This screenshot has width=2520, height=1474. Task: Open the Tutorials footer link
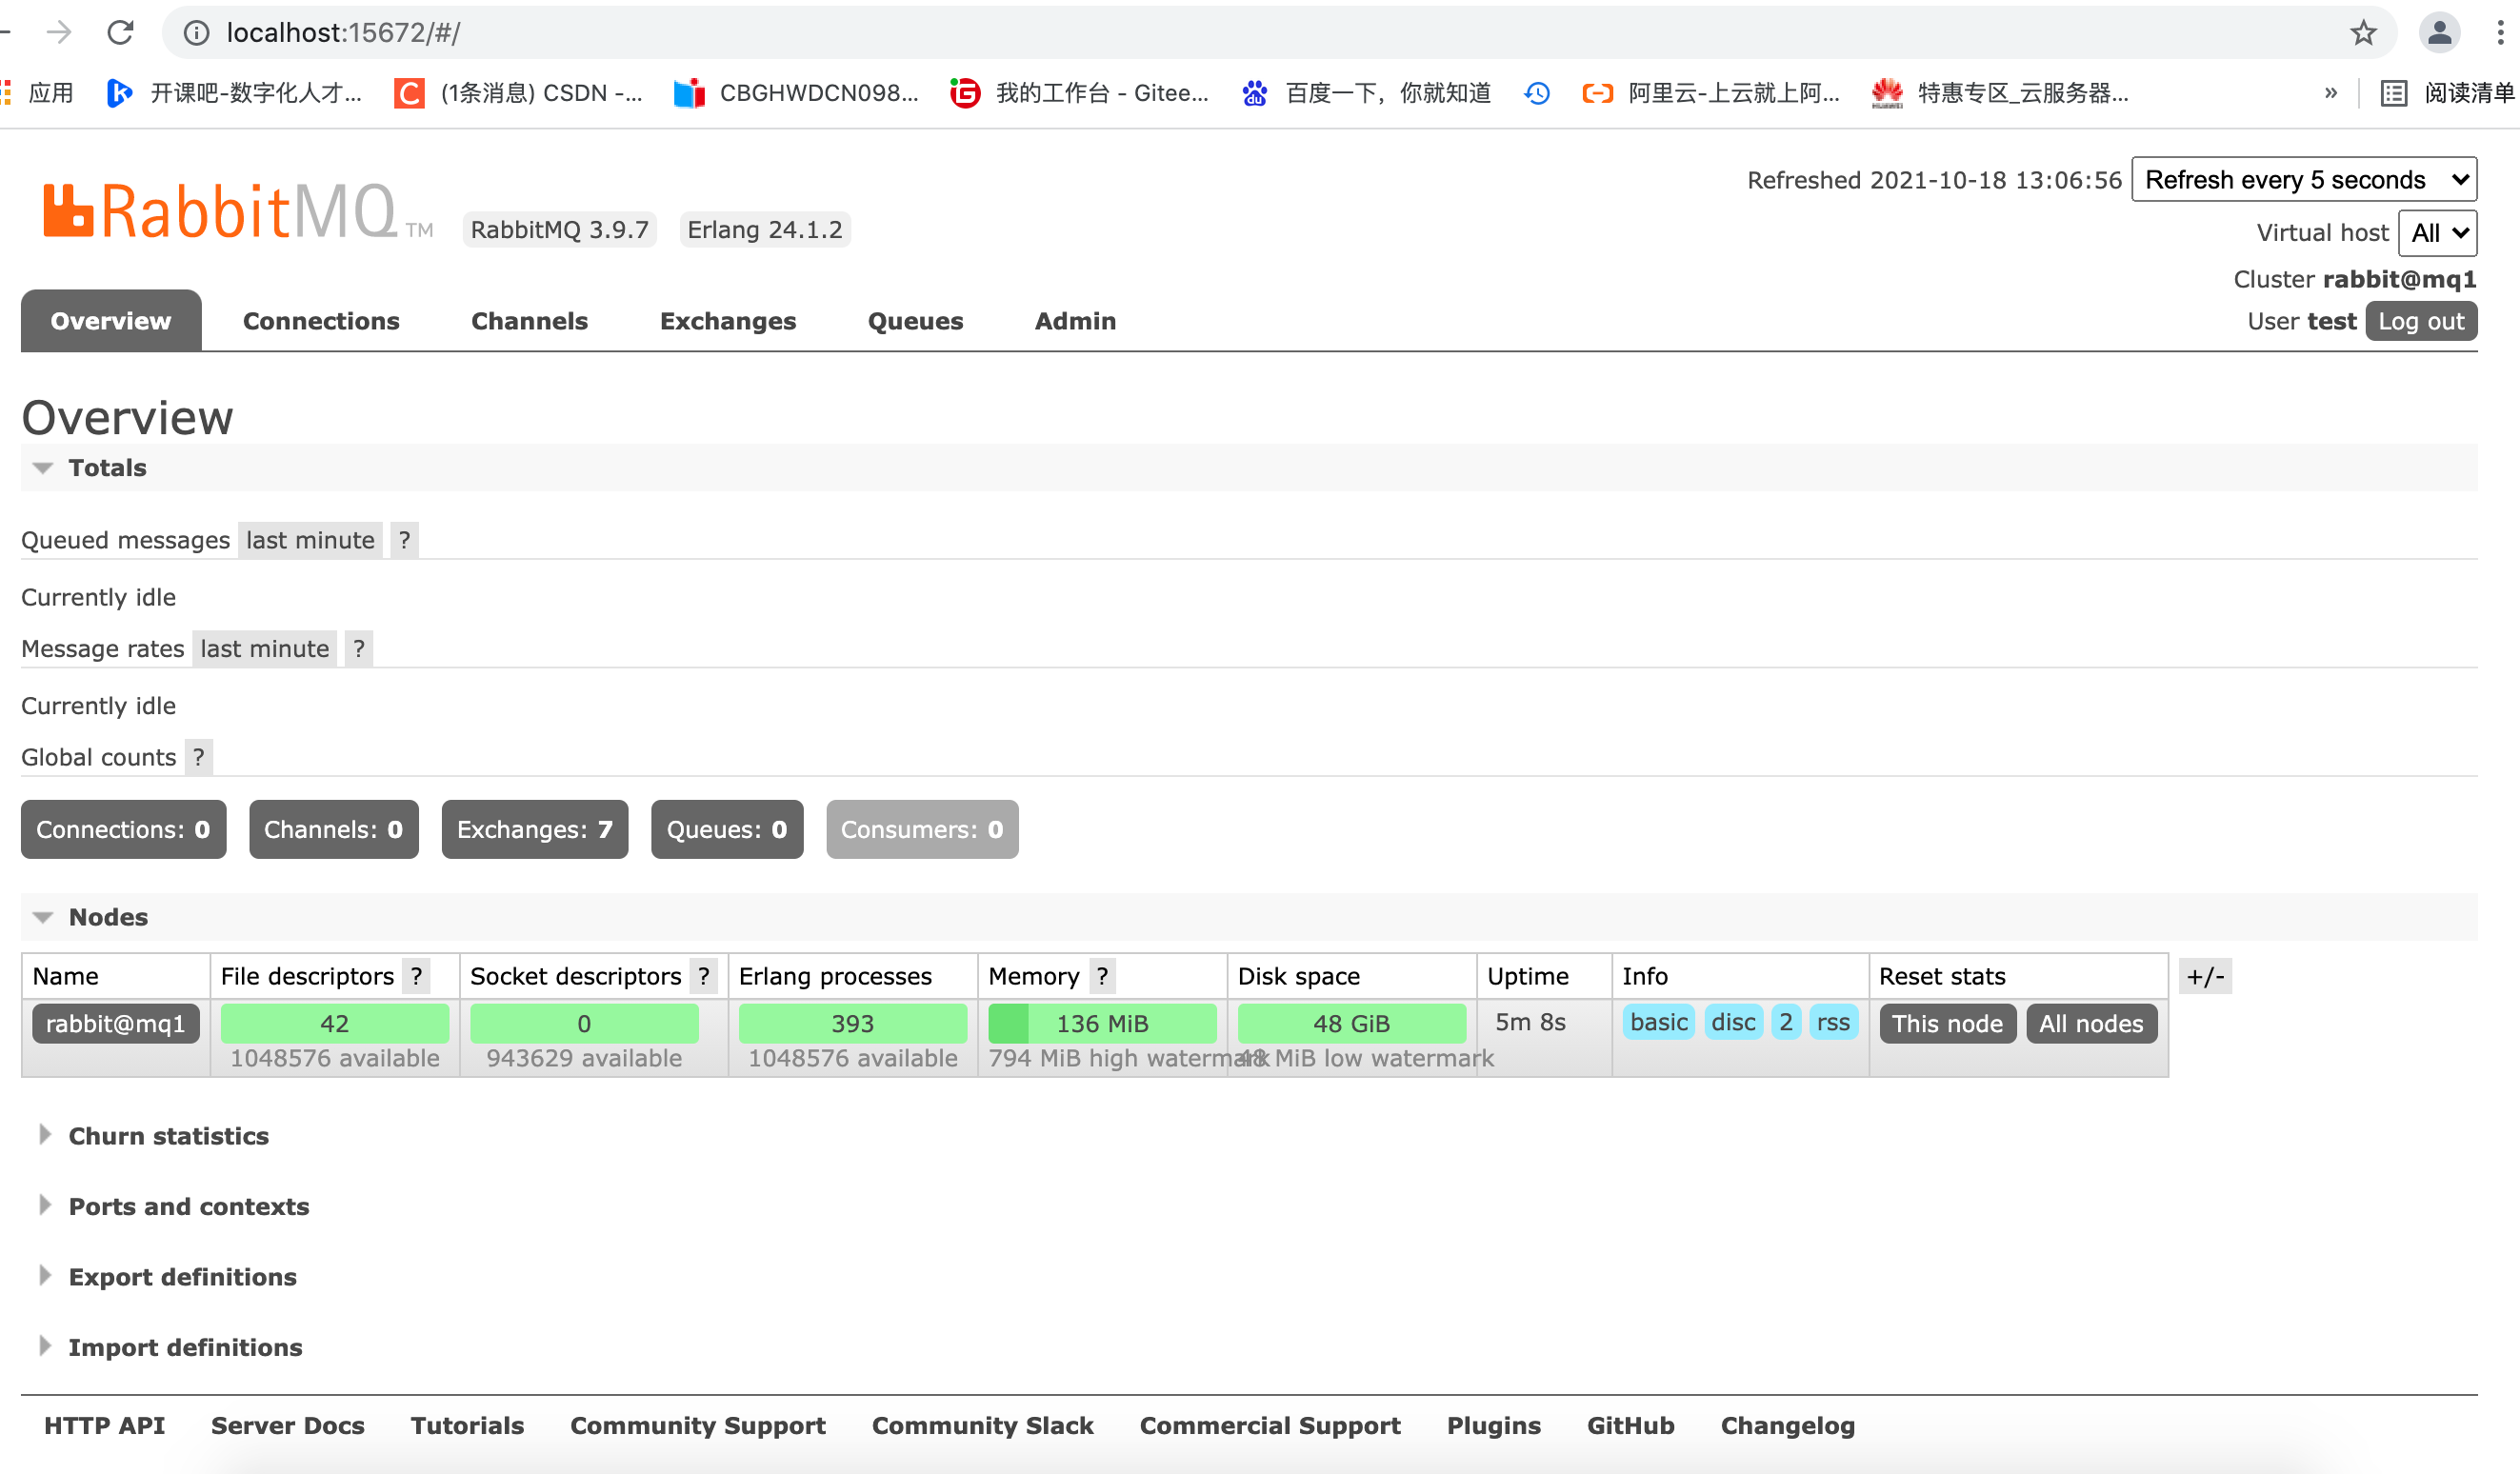pos(467,1426)
